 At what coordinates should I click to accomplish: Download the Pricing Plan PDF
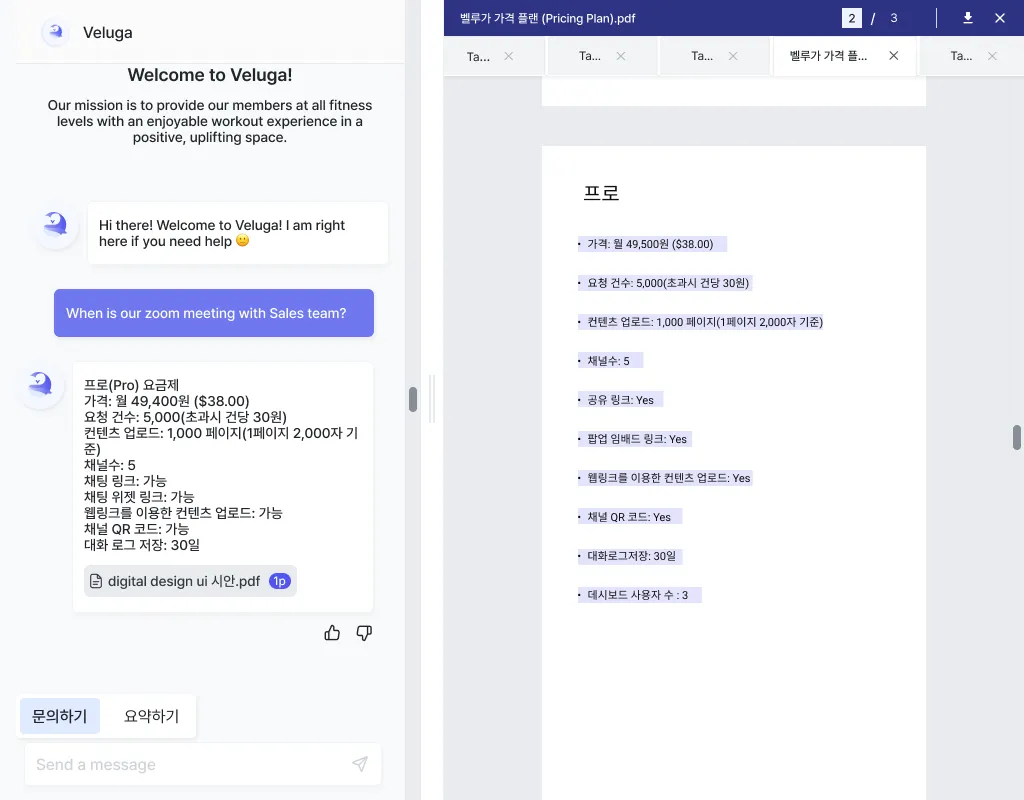pos(968,18)
